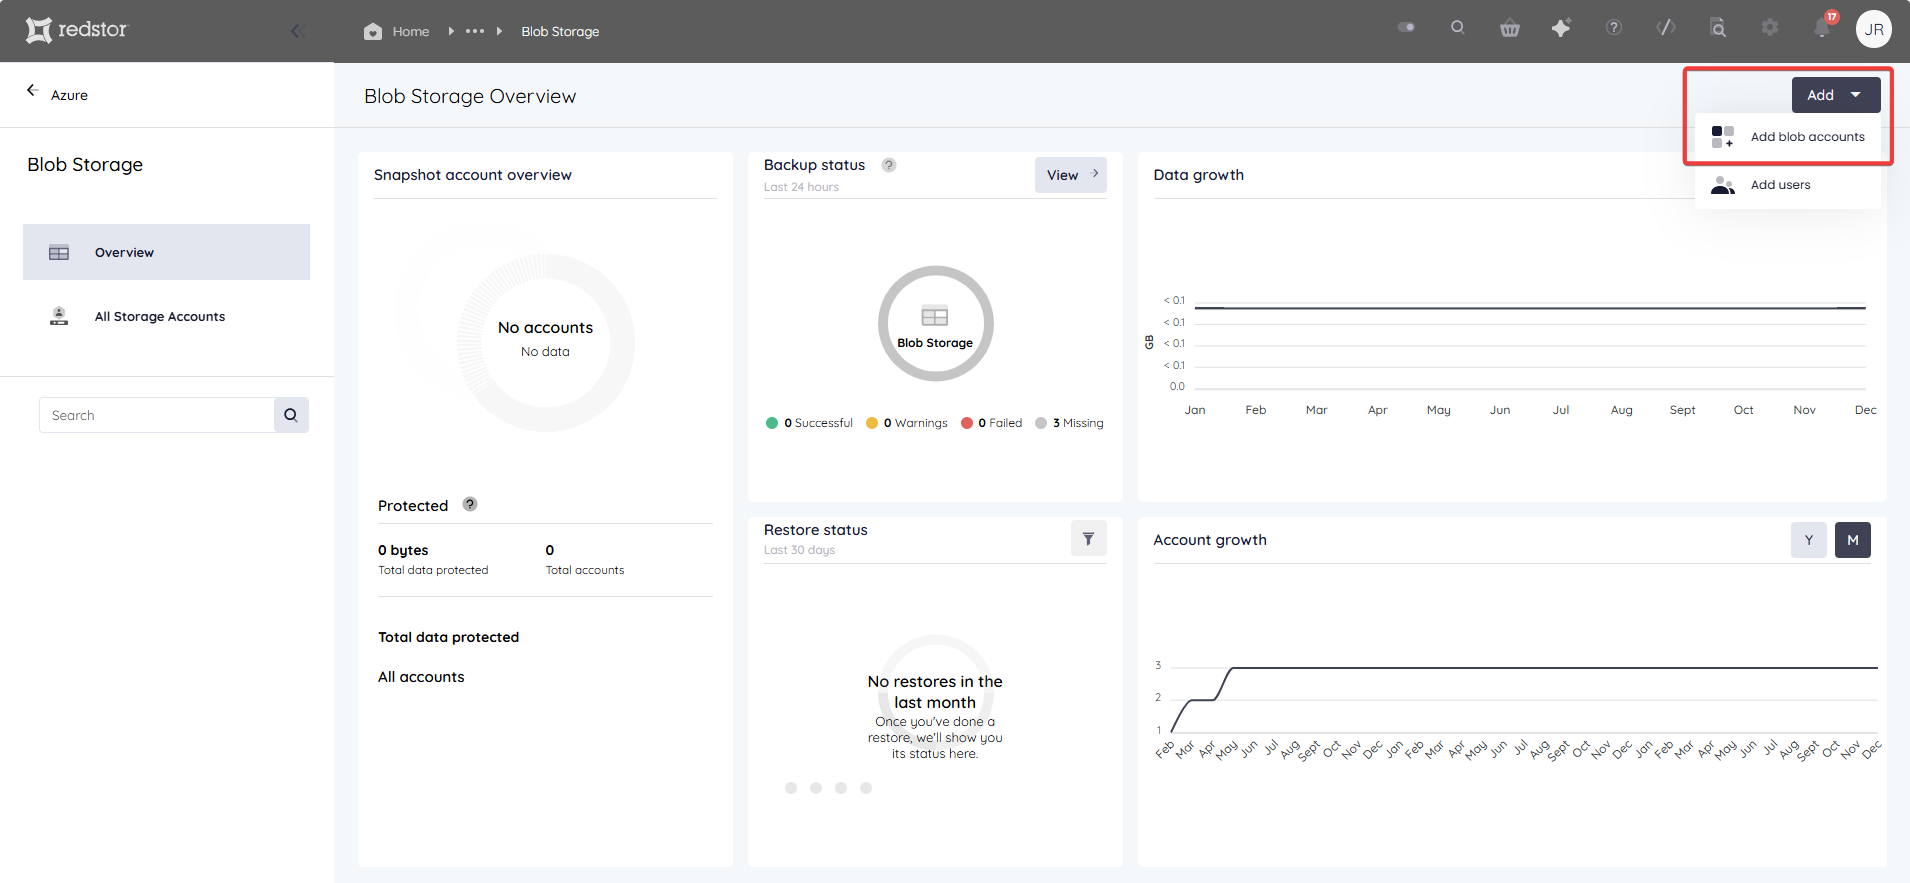Viewport: 1910px width, 883px height.
Task: Open the shopping basket icon
Action: pos(1510,29)
